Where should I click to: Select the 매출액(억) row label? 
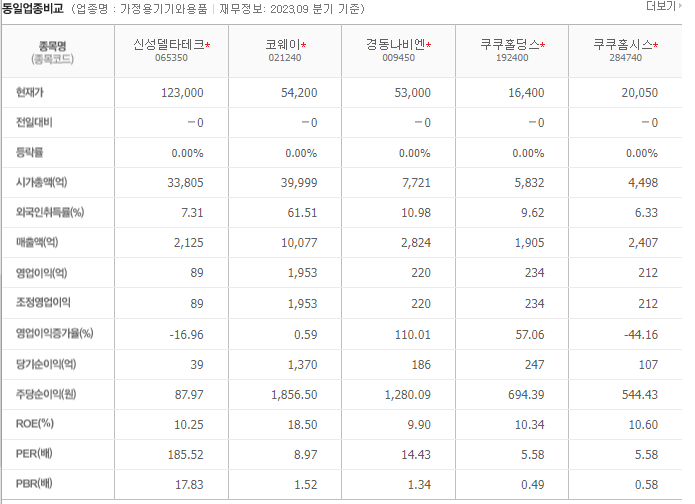(37, 242)
